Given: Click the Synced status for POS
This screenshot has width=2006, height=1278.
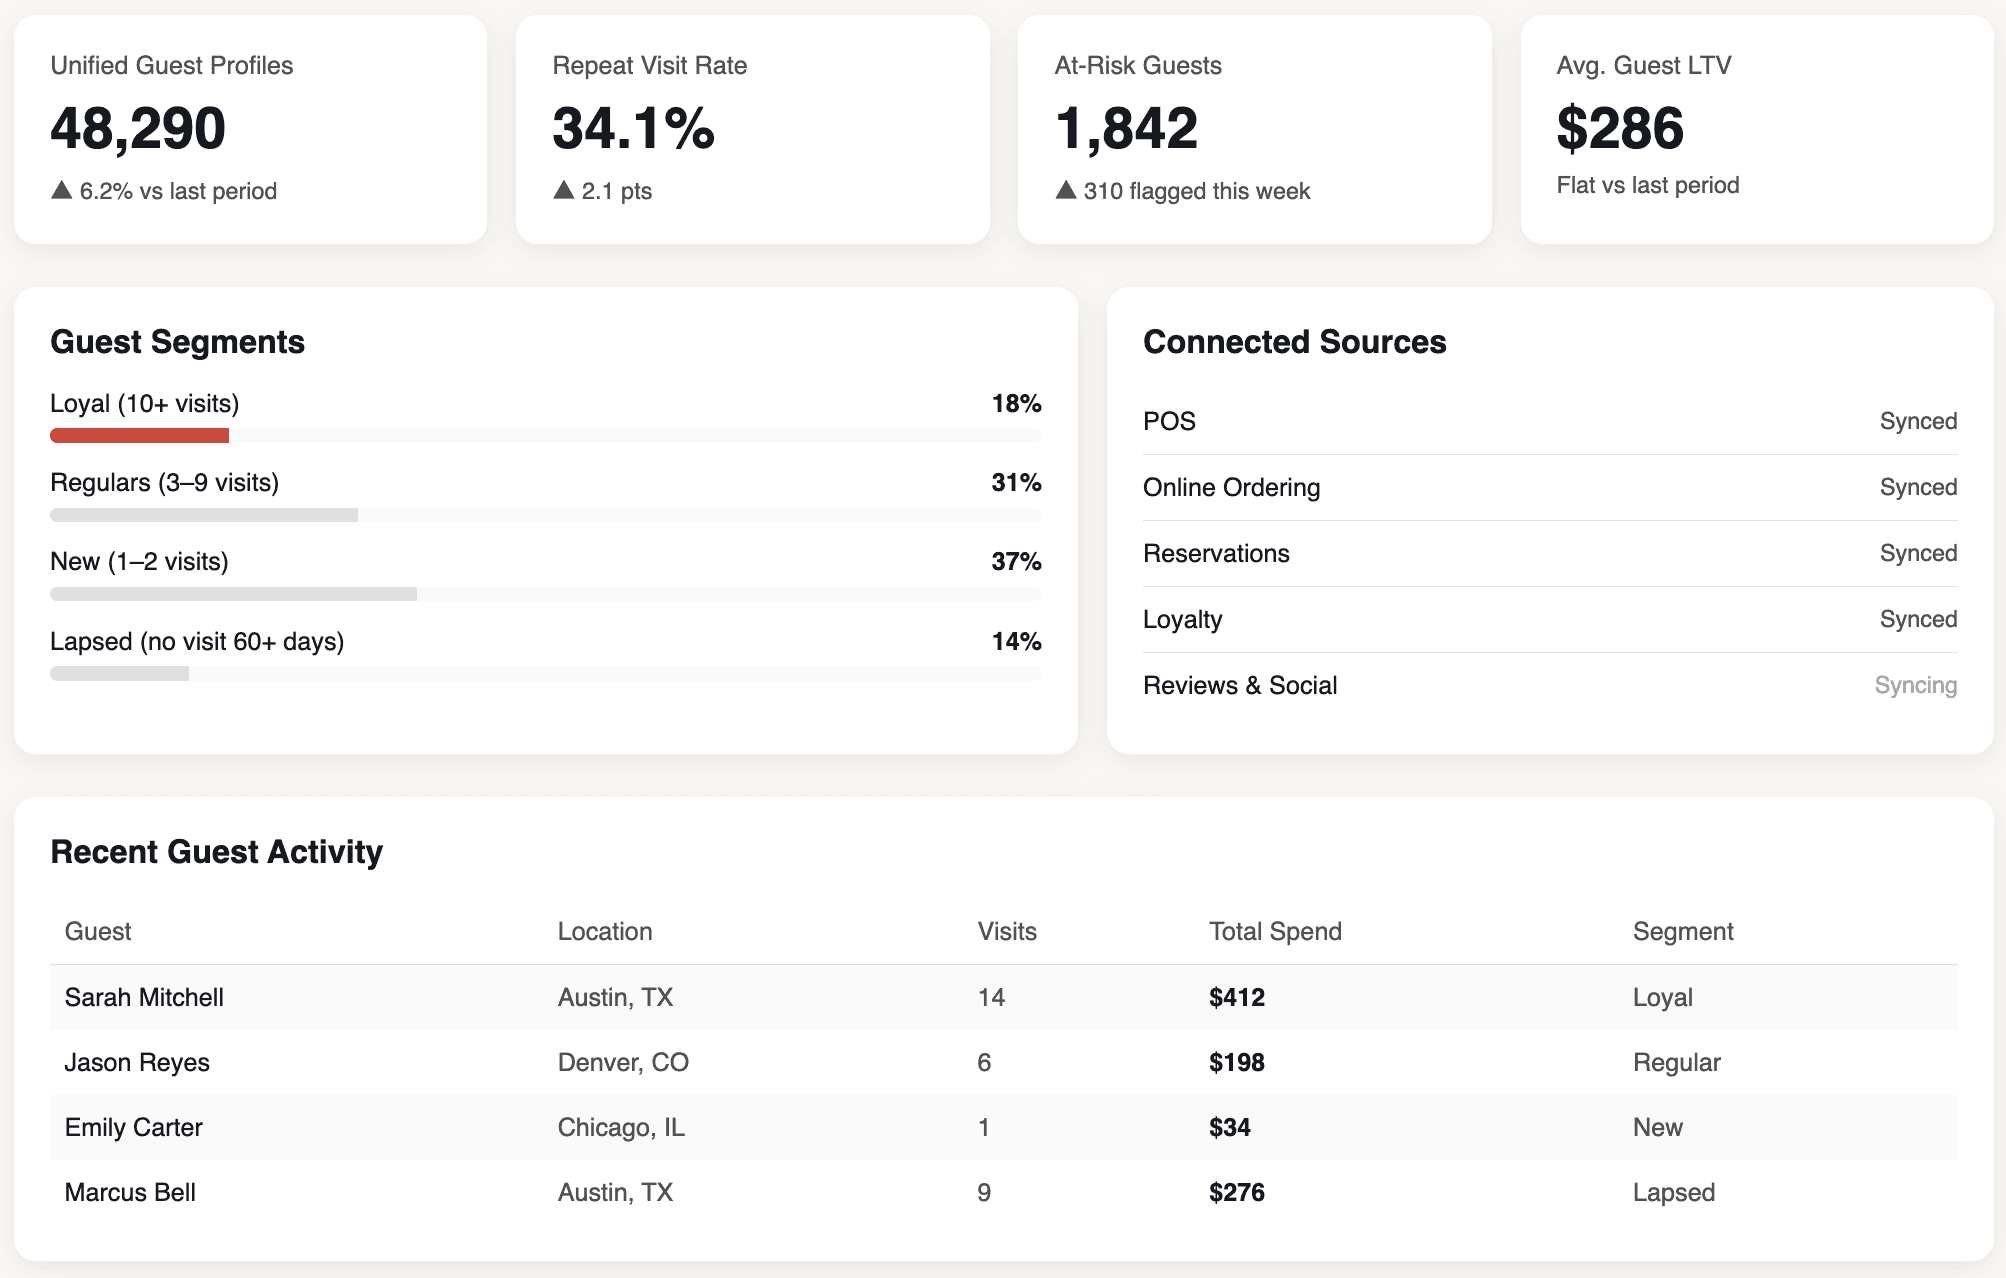Looking at the screenshot, I should pyautogui.click(x=1918, y=421).
